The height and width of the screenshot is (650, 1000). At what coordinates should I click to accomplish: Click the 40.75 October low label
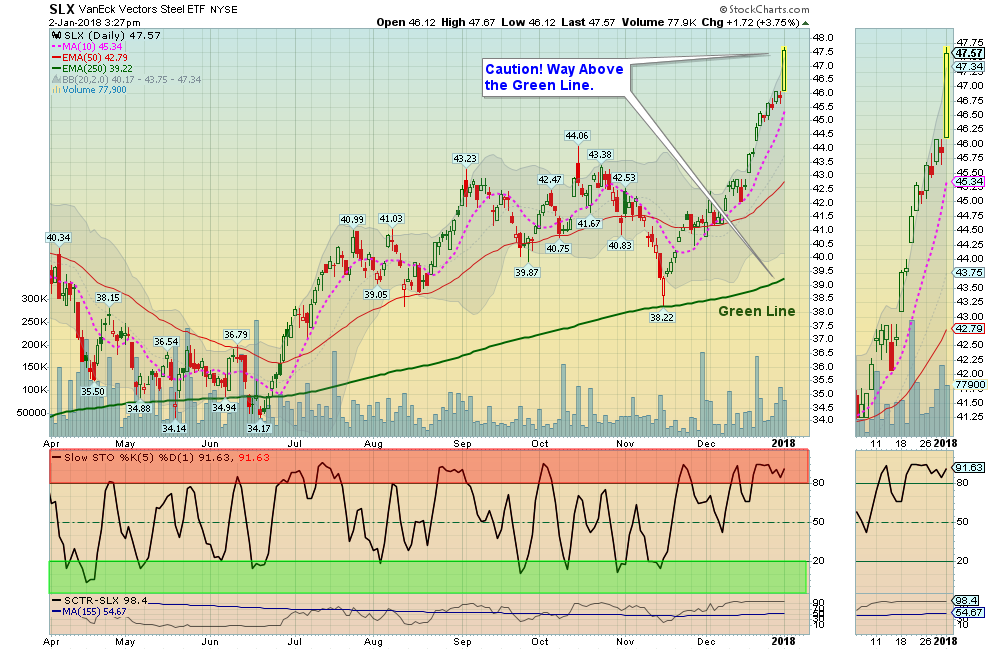coord(558,248)
